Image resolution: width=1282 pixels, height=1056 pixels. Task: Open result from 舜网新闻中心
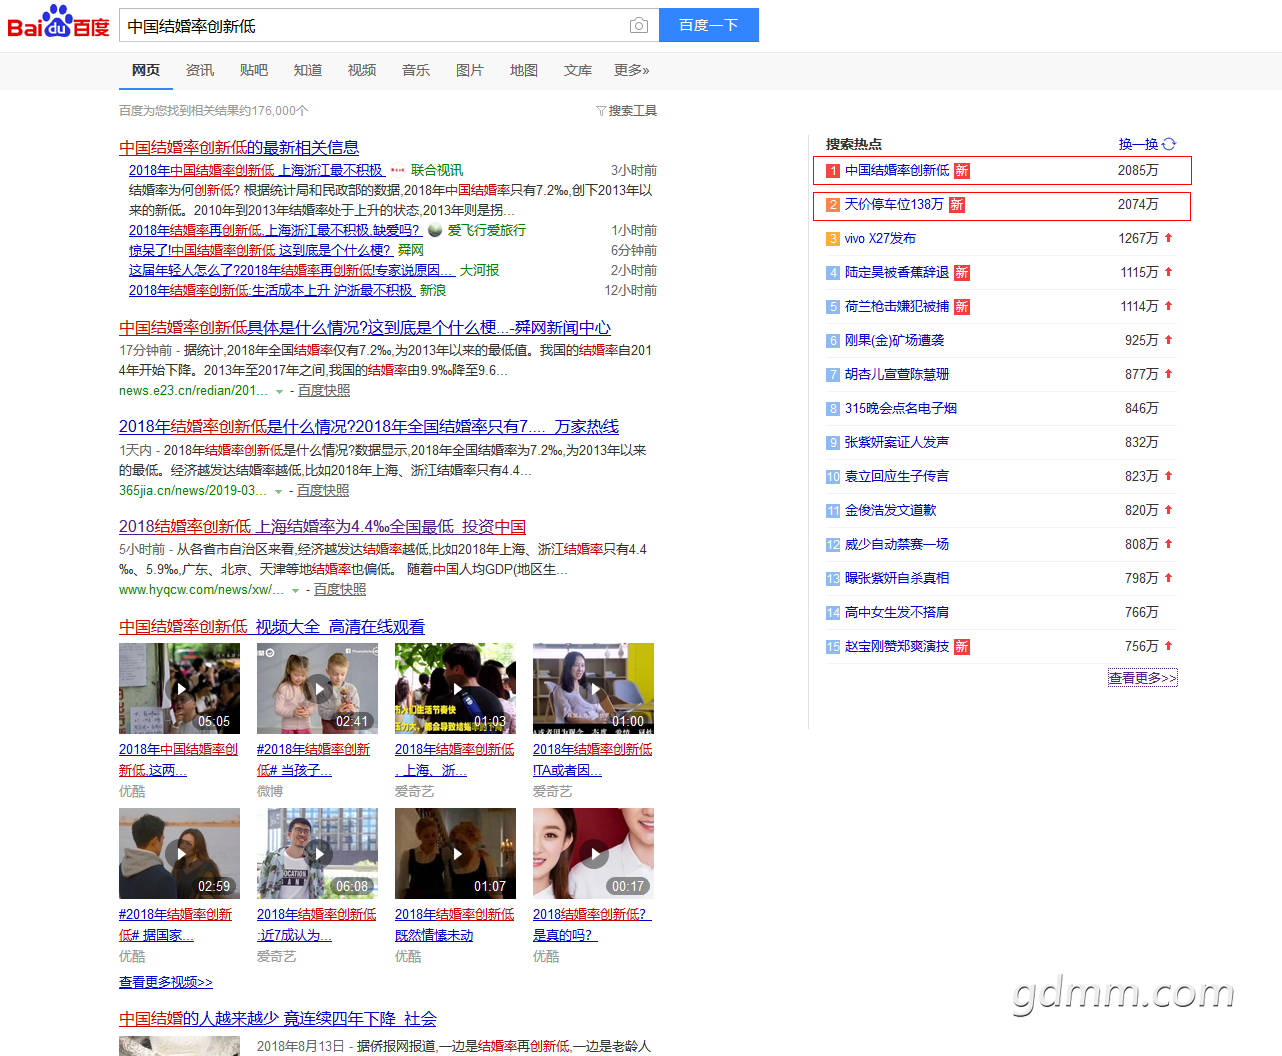365,327
